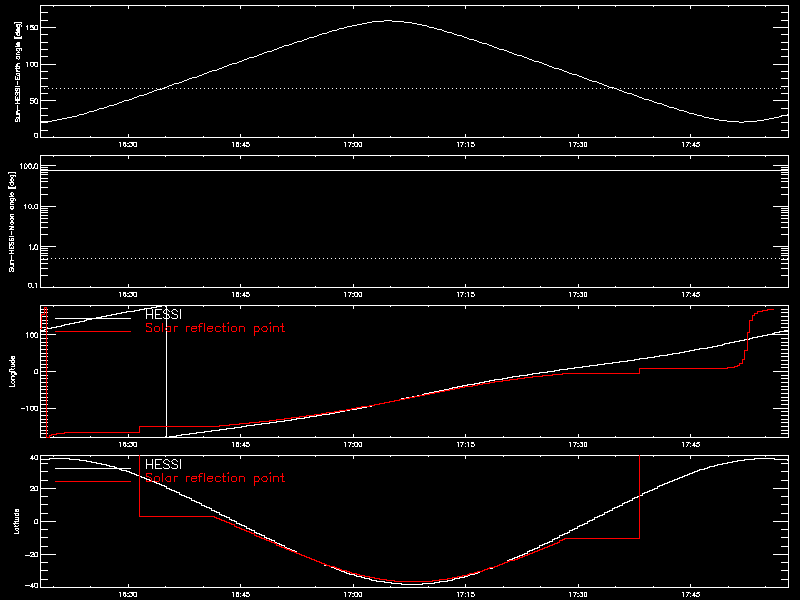The width and height of the screenshot is (800, 600).
Task: Click the 0.1 tick on Moon angle plot
Action: [32, 285]
